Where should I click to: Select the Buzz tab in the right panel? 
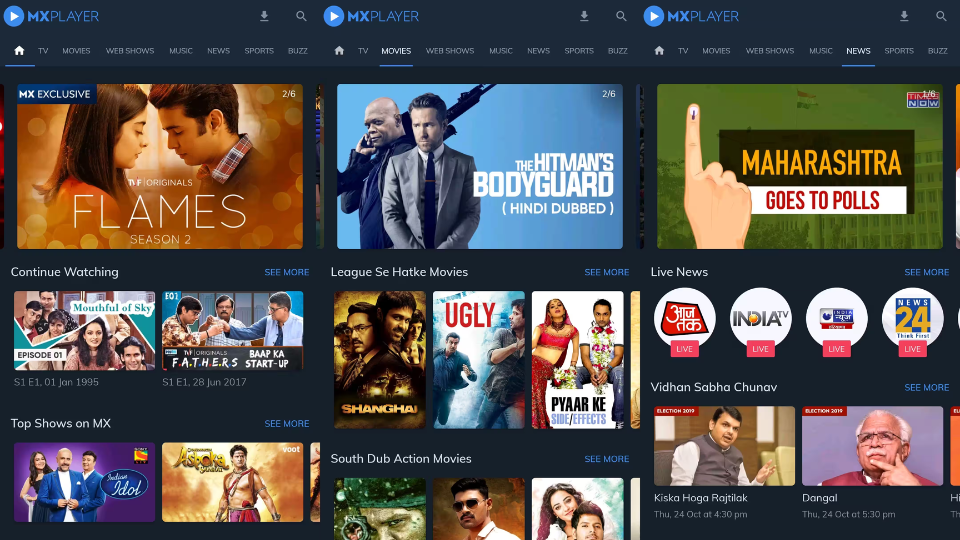coord(938,51)
